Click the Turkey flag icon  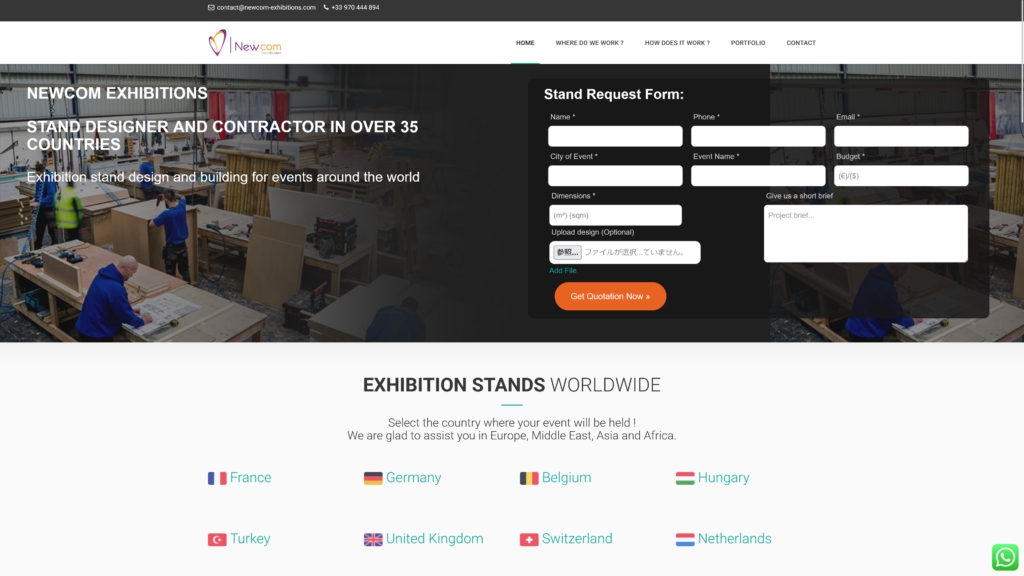217,539
